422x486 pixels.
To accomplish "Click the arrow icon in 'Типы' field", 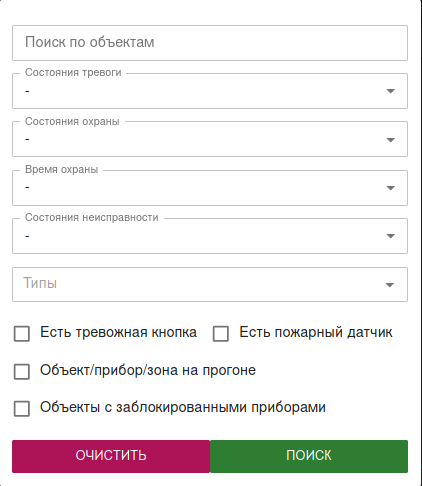I will (x=390, y=285).
